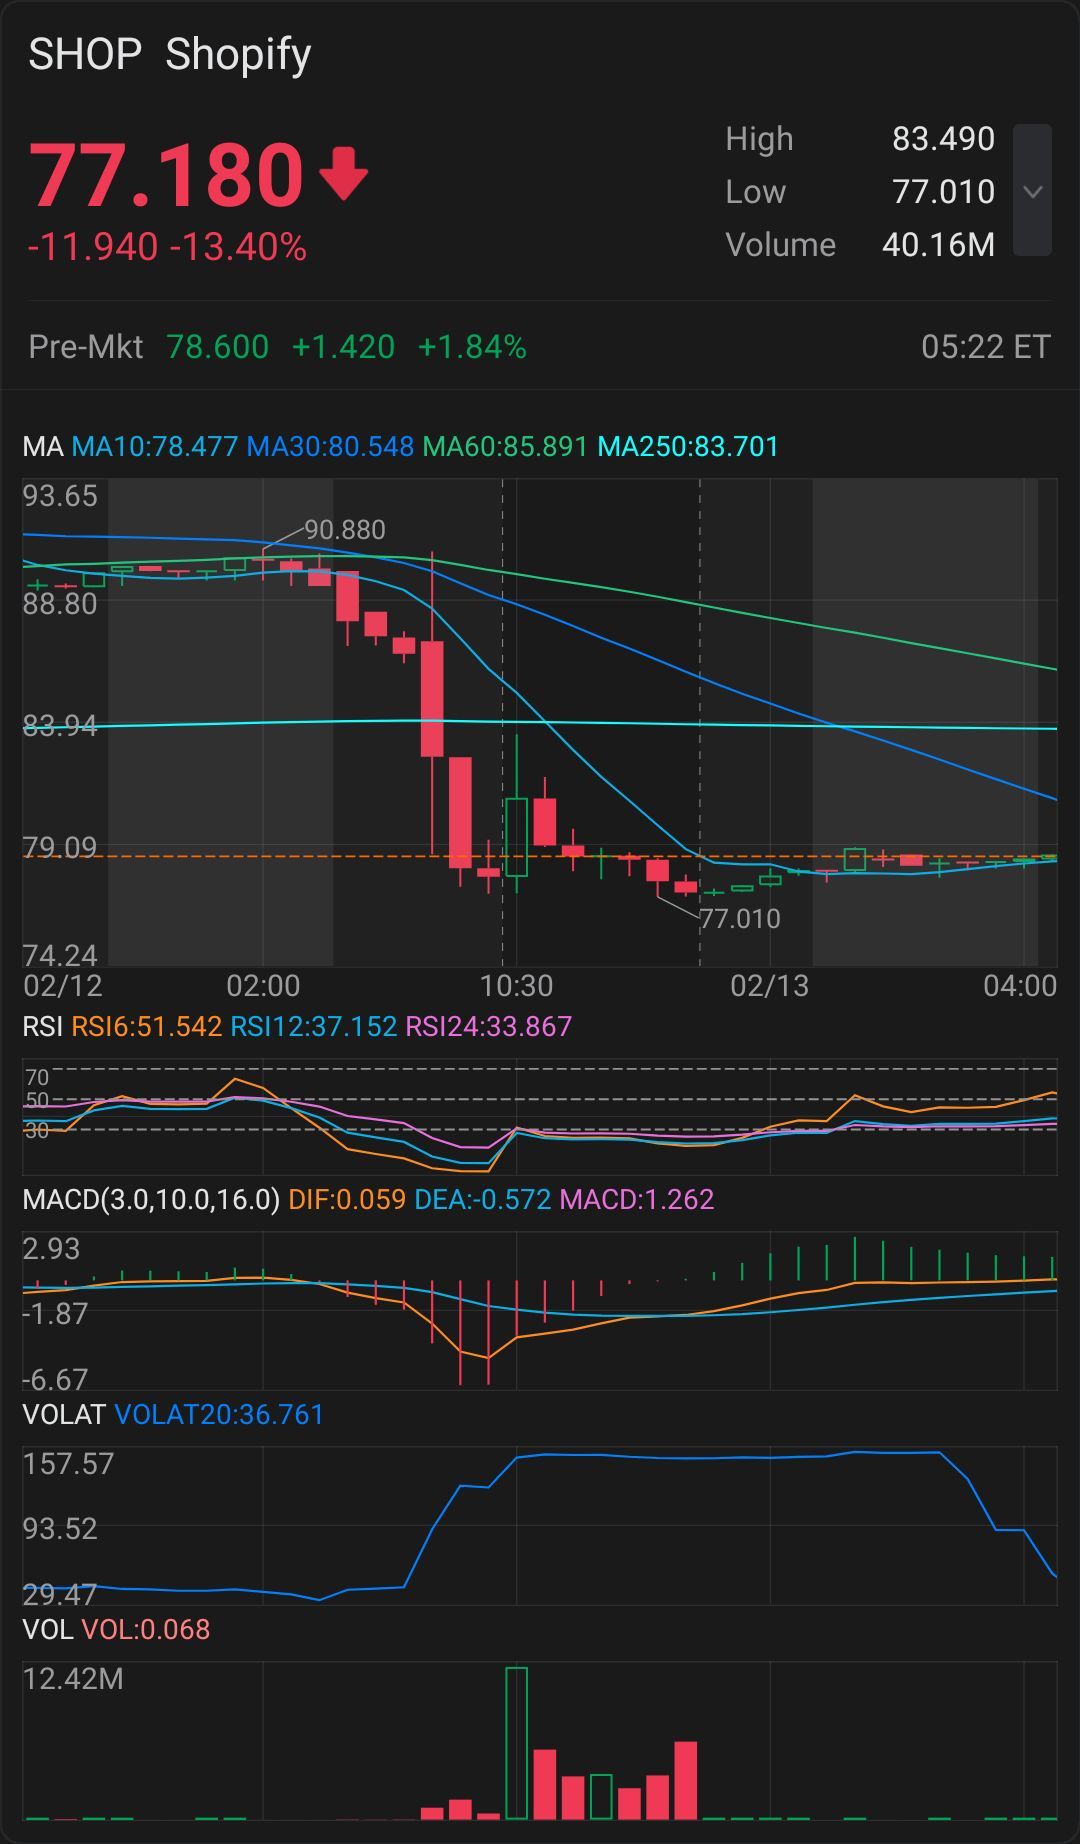
Task: Open the VOL indicator label
Action: pos(48,1630)
